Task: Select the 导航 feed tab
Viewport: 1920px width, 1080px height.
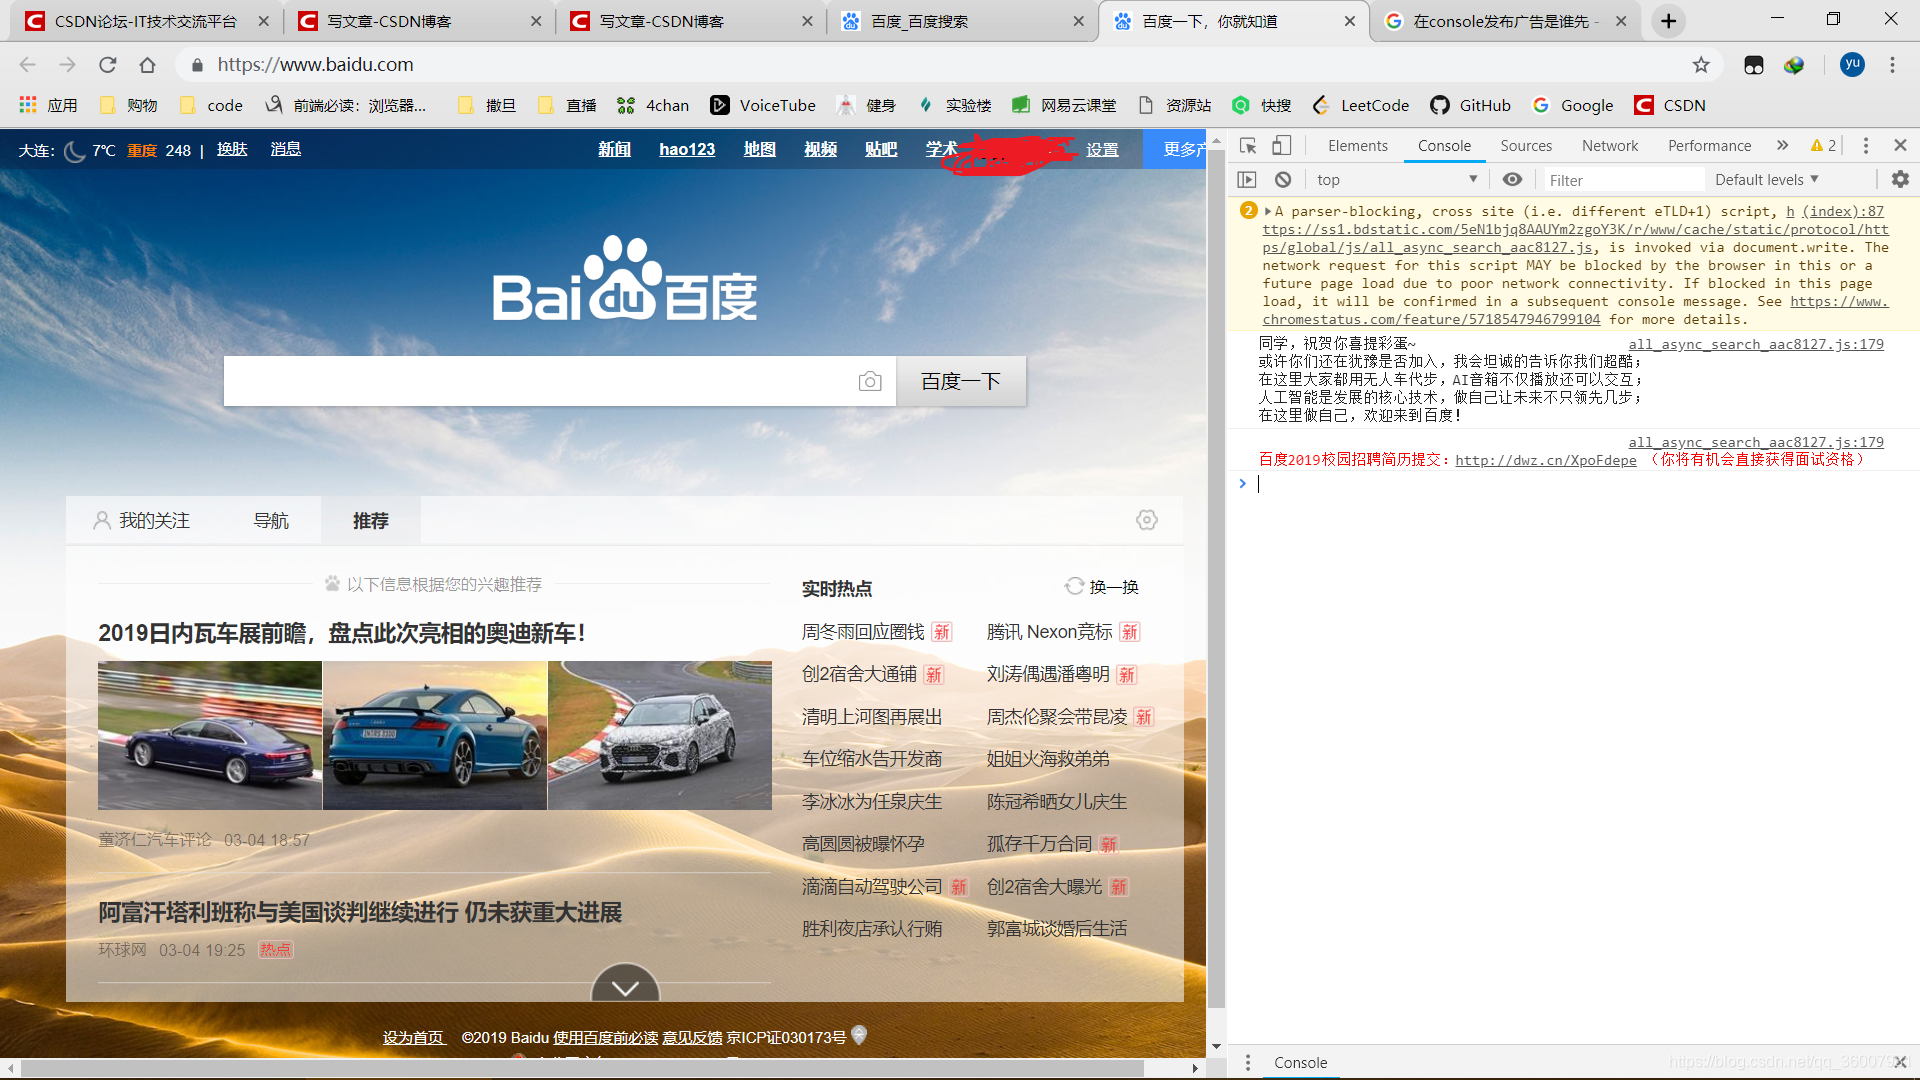Action: click(271, 521)
